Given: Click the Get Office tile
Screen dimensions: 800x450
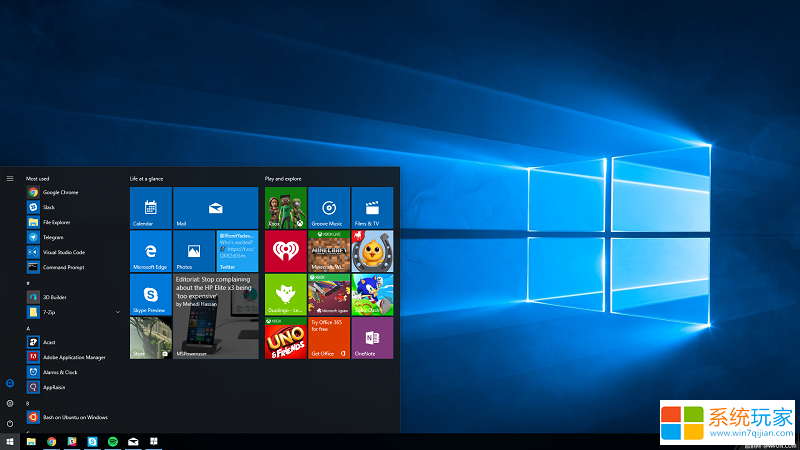Looking at the screenshot, I should [x=329, y=338].
